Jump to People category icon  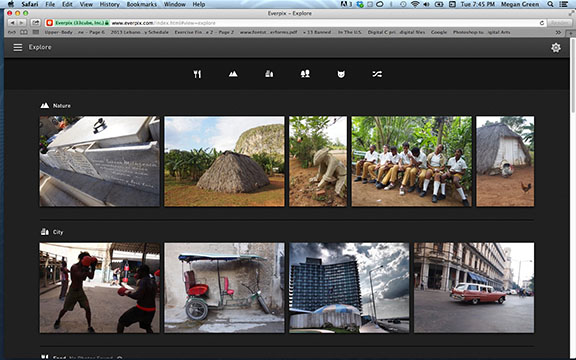305,74
